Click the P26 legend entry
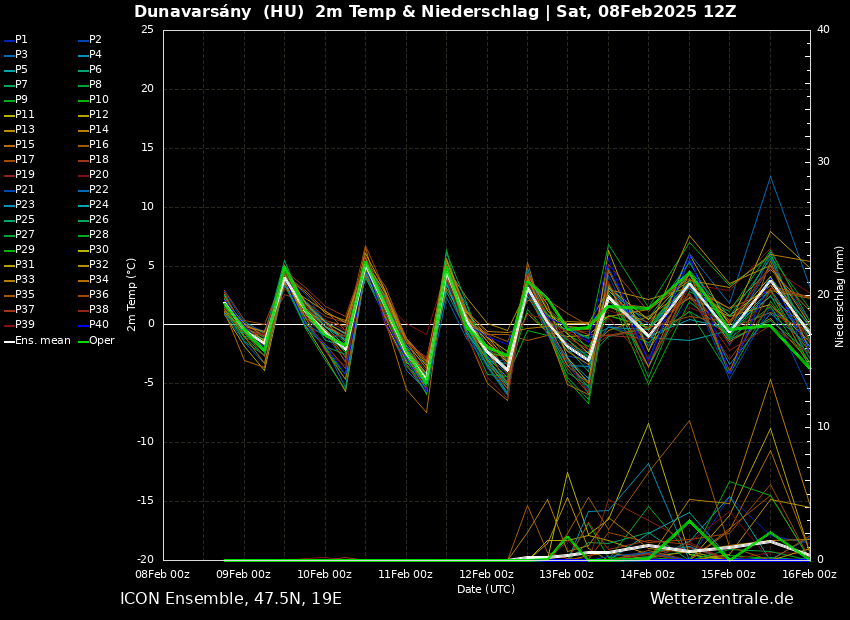This screenshot has height=620, width=850. [x=98, y=220]
